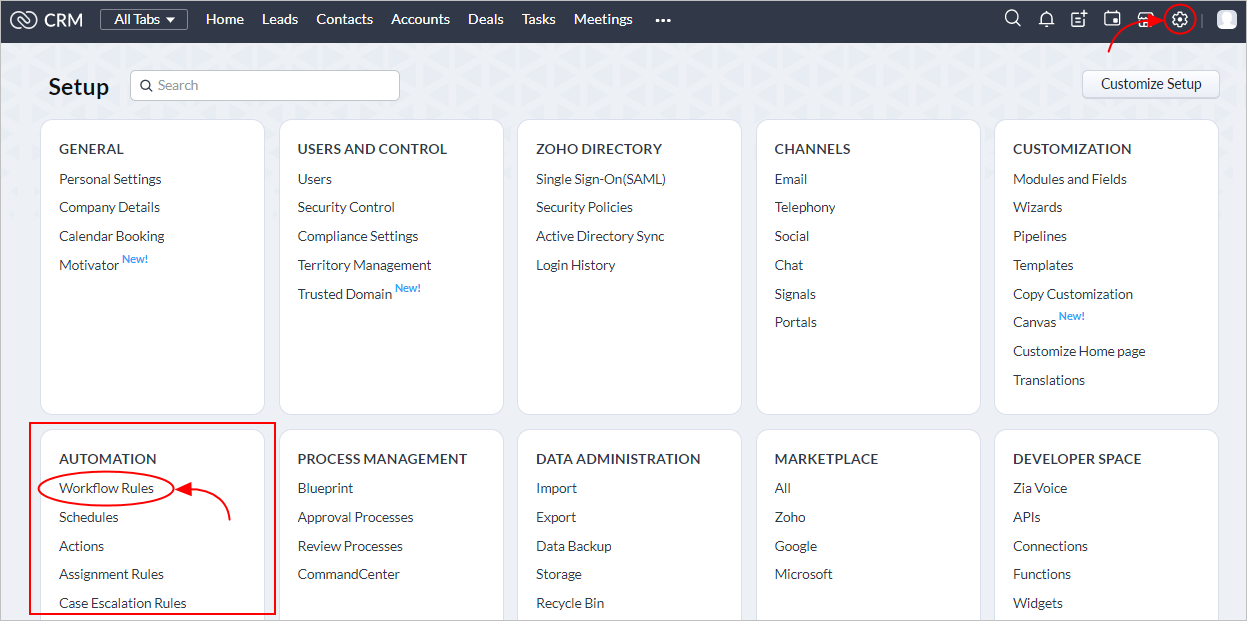Open the calendar icon in top bar
The height and width of the screenshot is (621, 1247).
[1112, 19]
